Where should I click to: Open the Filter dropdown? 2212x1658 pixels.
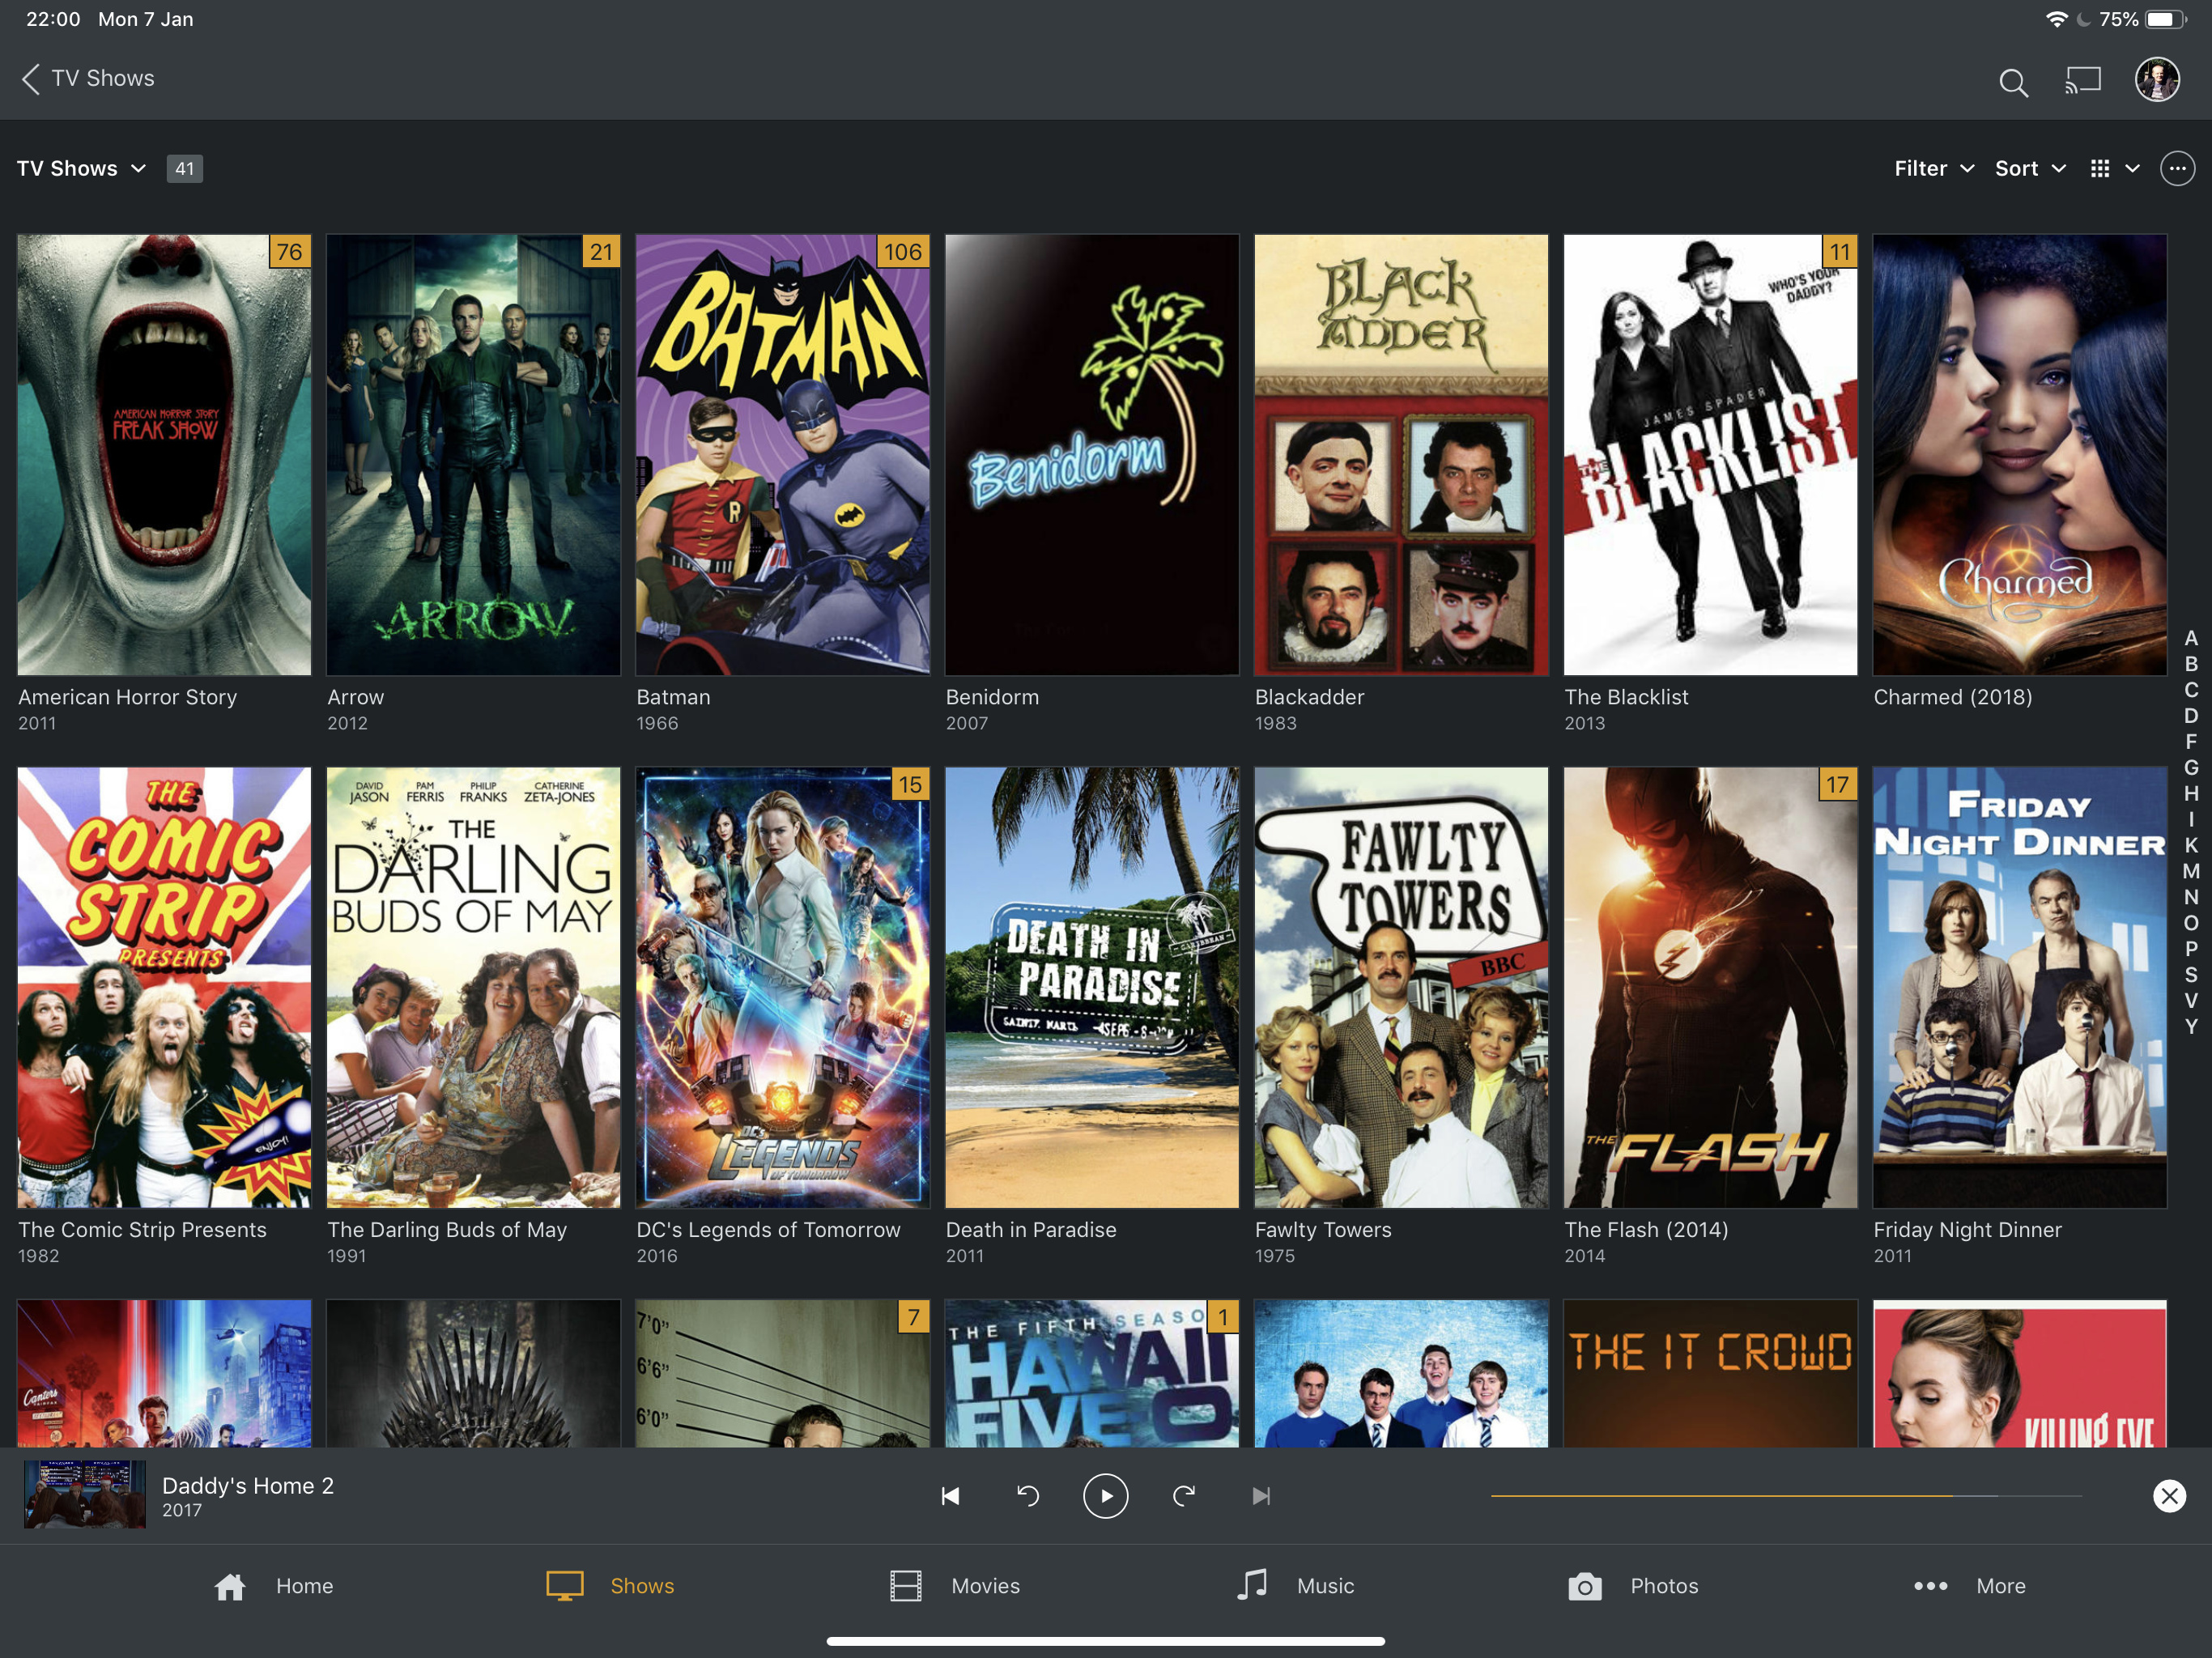coord(1933,169)
